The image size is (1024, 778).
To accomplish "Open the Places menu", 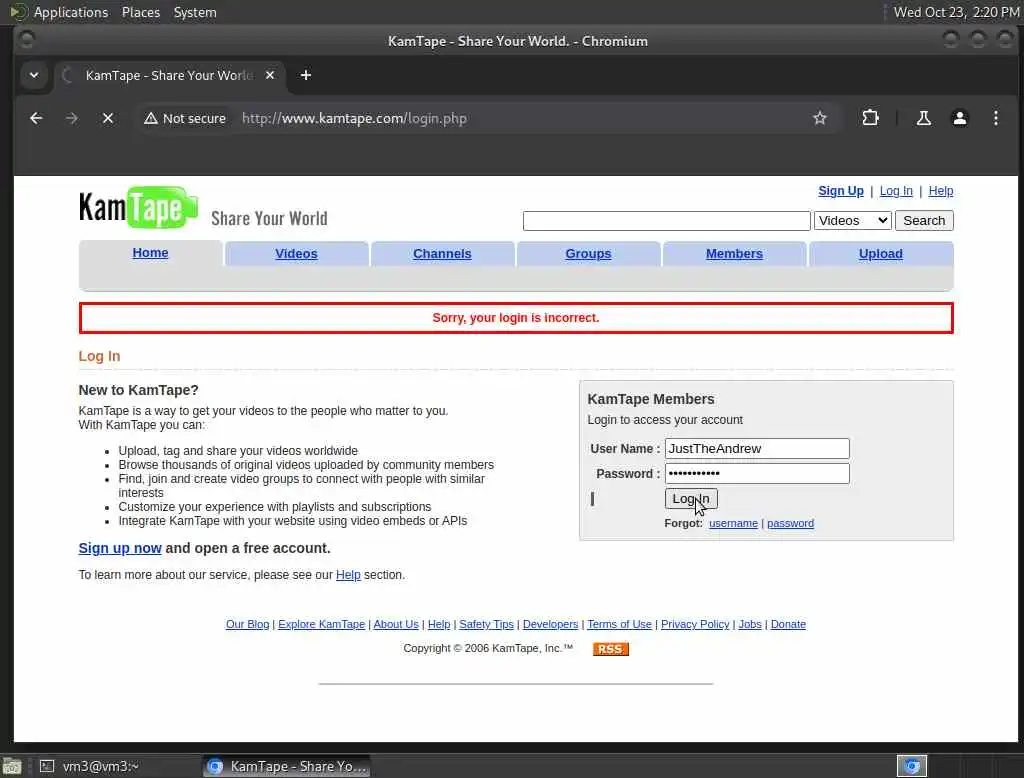I will [141, 12].
